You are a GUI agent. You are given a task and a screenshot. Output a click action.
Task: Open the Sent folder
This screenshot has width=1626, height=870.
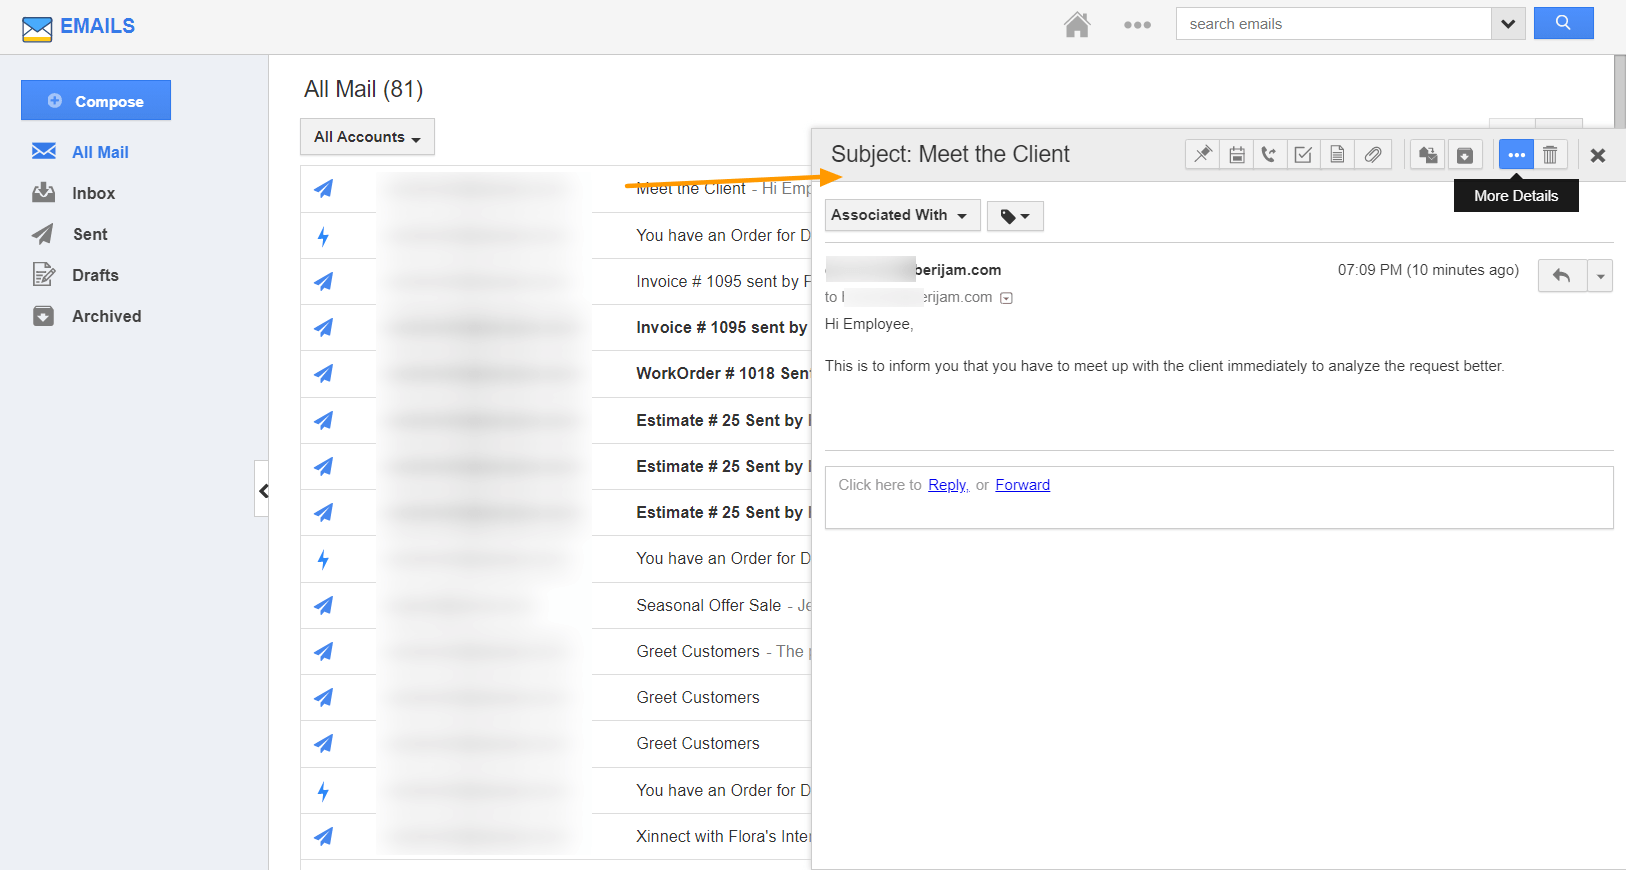tap(90, 234)
